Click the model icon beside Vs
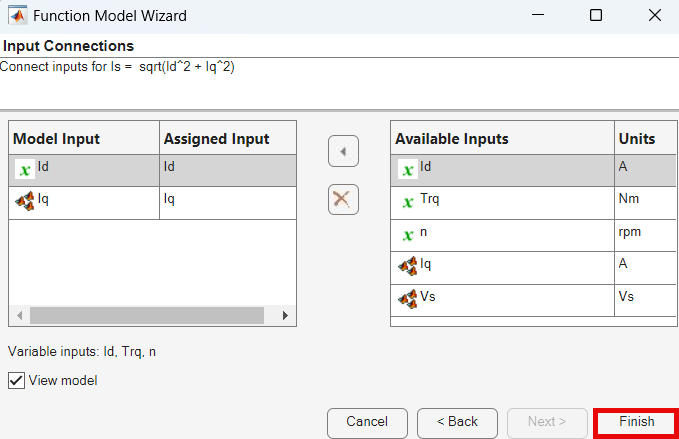The height and width of the screenshot is (439, 679). click(x=407, y=299)
